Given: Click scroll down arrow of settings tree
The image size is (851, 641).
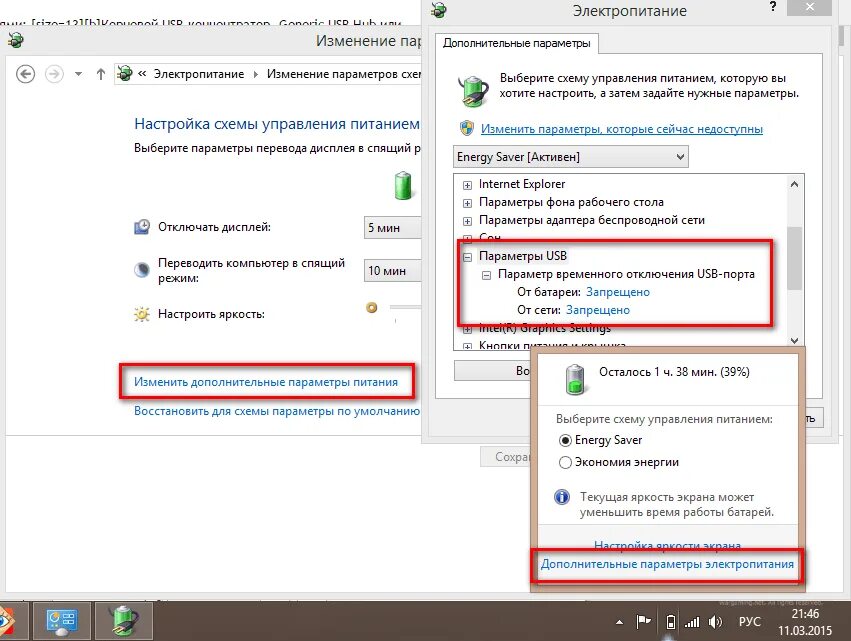Looking at the screenshot, I should (795, 340).
